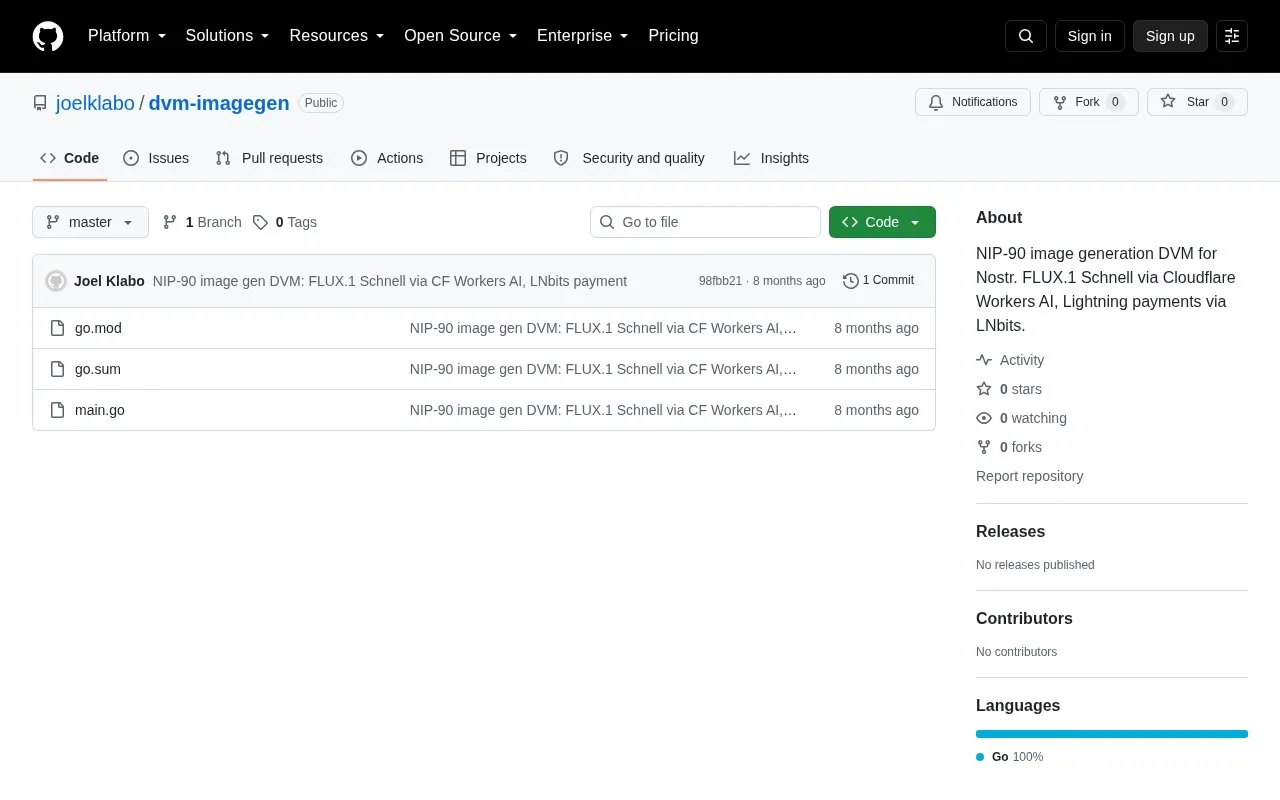Screen dimensions: 1280x800
Task: Open the Pricing link
Action: tap(673, 36)
